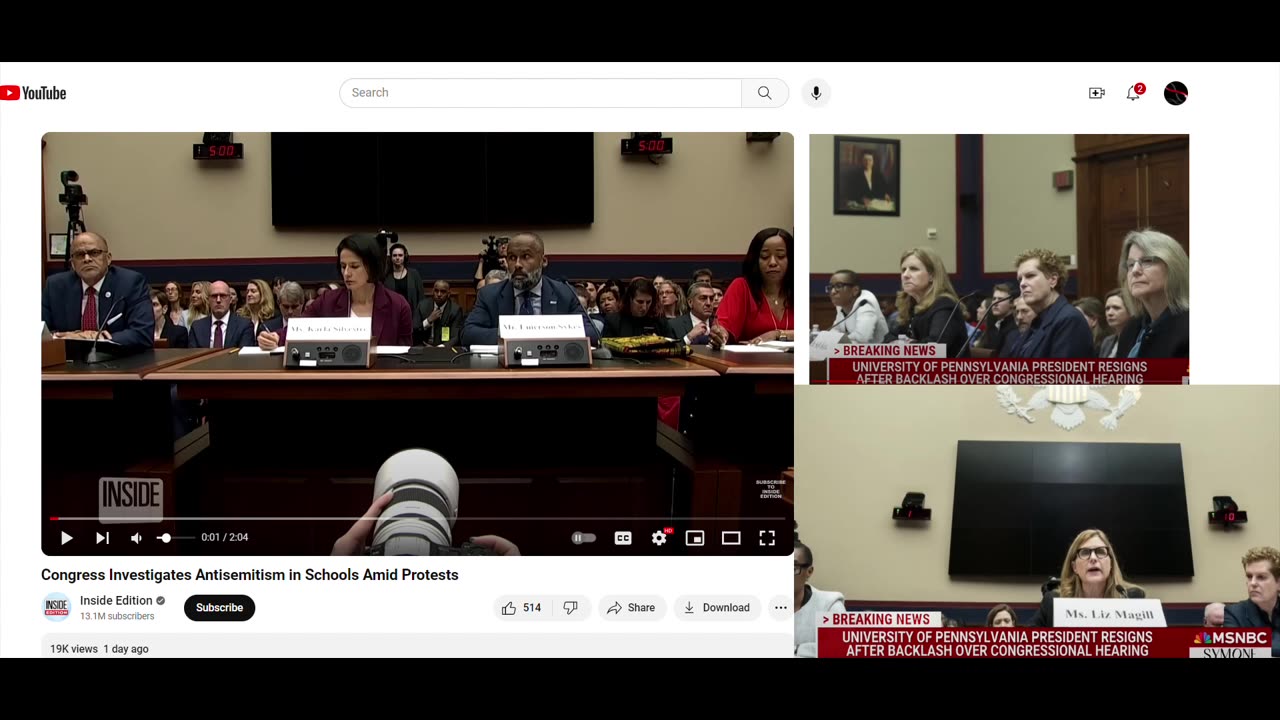Click the 0:01 / 2:04 time display

224,538
